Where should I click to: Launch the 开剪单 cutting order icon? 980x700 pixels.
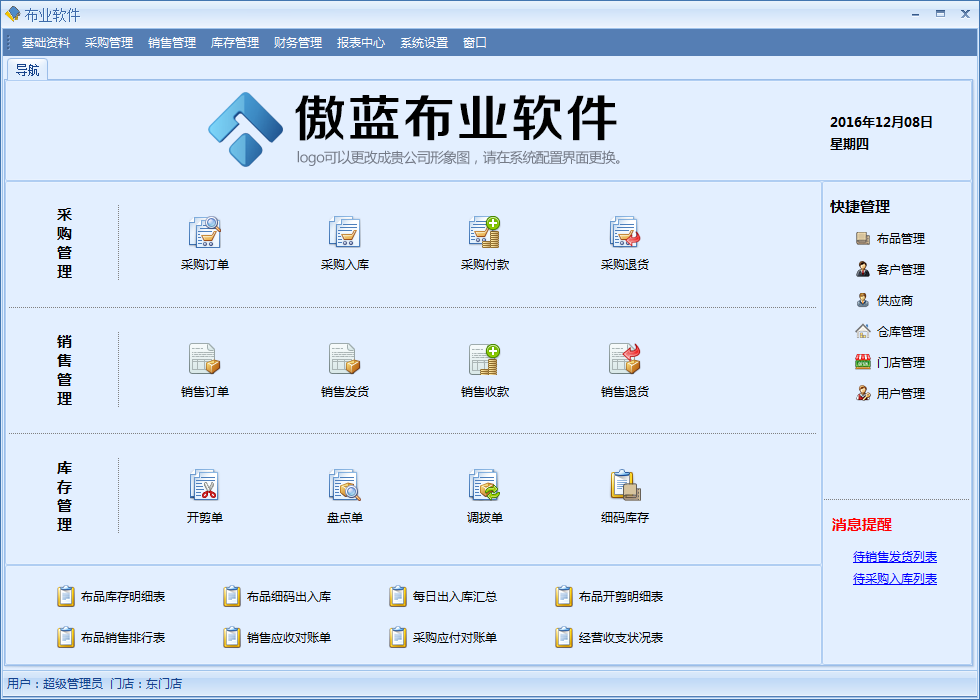(x=205, y=486)
